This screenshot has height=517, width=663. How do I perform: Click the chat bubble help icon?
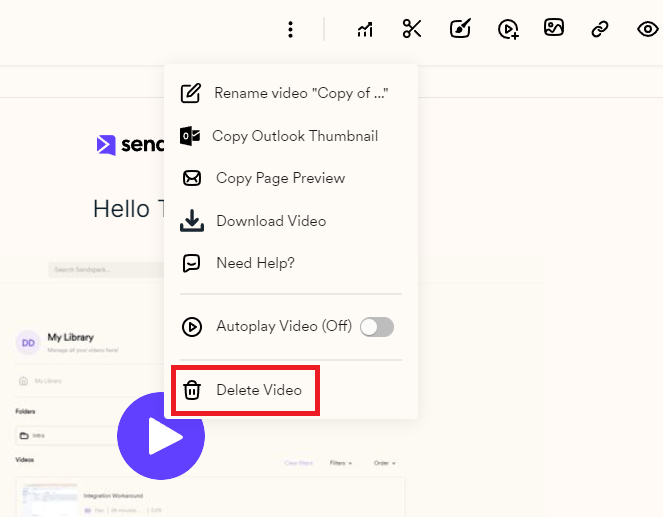pyautogui.click(x=191, y=263)
